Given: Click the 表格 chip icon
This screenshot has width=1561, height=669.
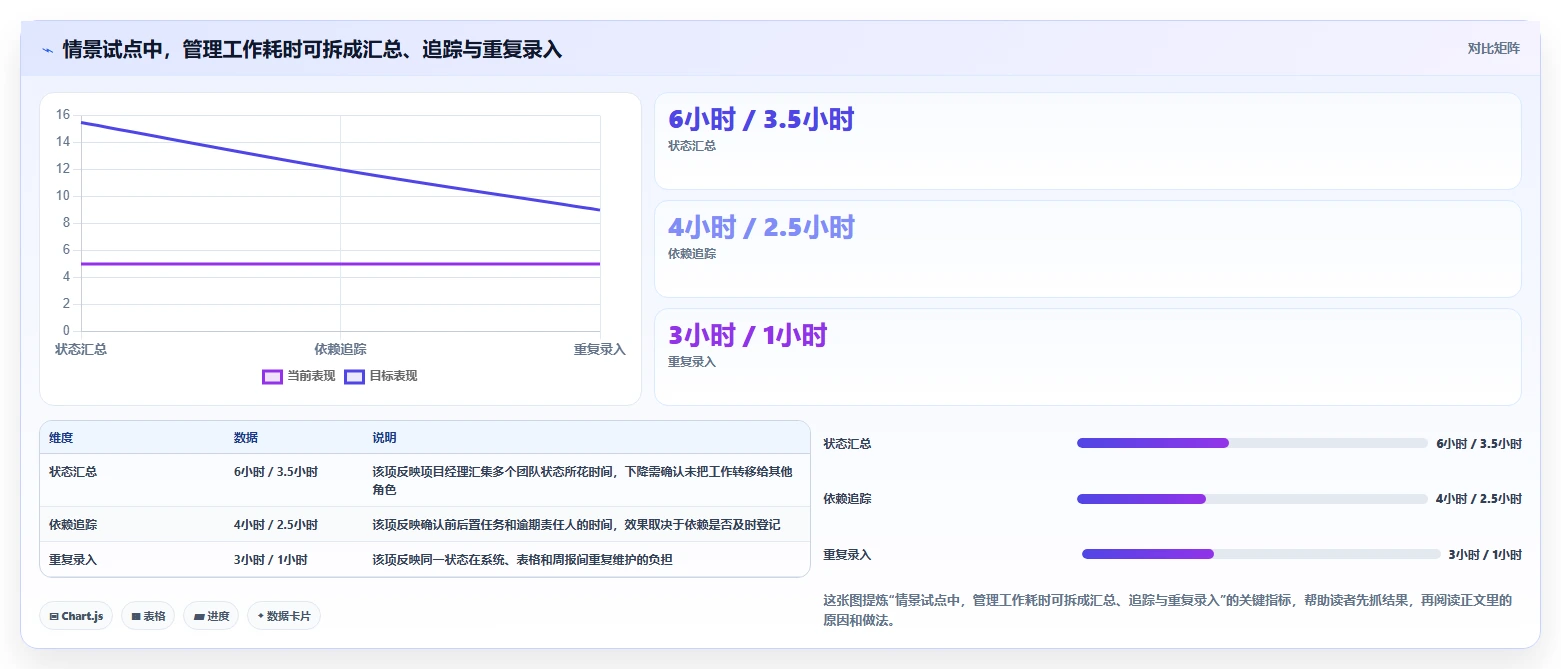Looking at the screenshot, I should click(136, 617).
